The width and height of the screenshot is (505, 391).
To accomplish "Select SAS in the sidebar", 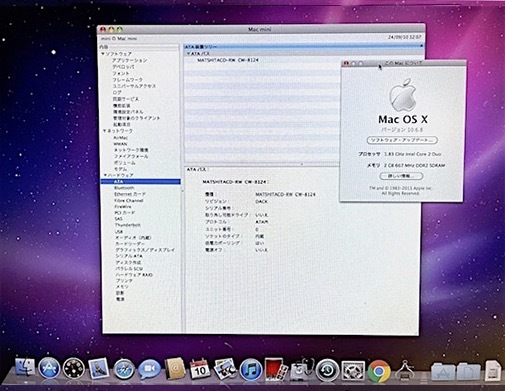I will tap(118, 219).
